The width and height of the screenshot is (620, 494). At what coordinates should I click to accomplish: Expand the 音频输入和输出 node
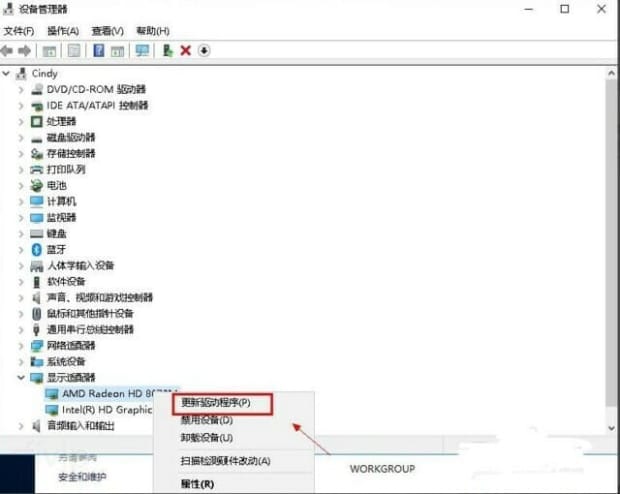click(21, 425)
